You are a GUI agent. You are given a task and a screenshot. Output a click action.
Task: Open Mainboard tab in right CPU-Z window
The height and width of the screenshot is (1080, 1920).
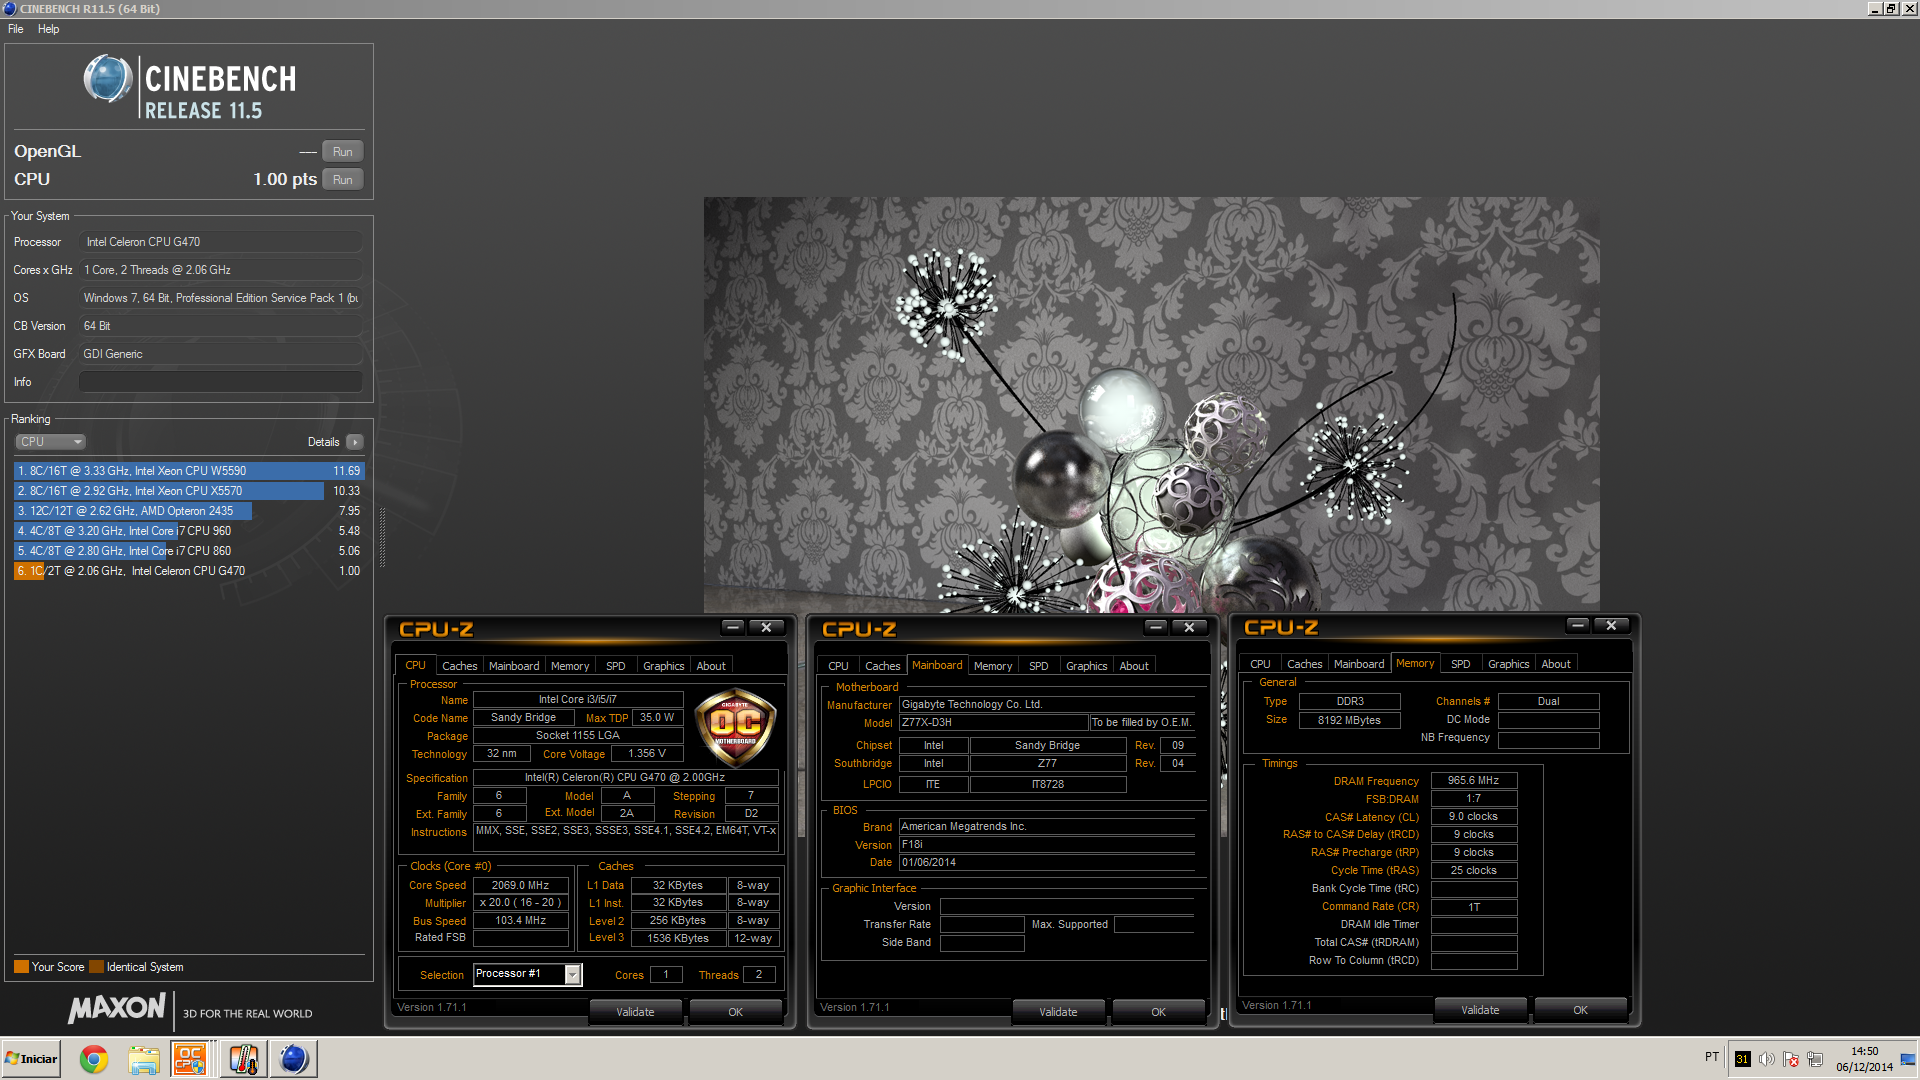pyautogui.click(x=1359, y=664)
